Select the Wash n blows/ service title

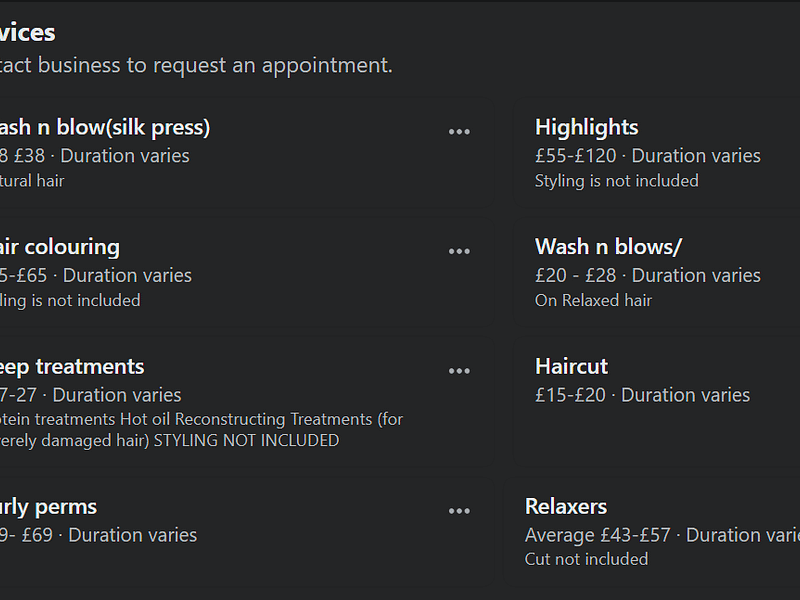[x=608, y=247]
